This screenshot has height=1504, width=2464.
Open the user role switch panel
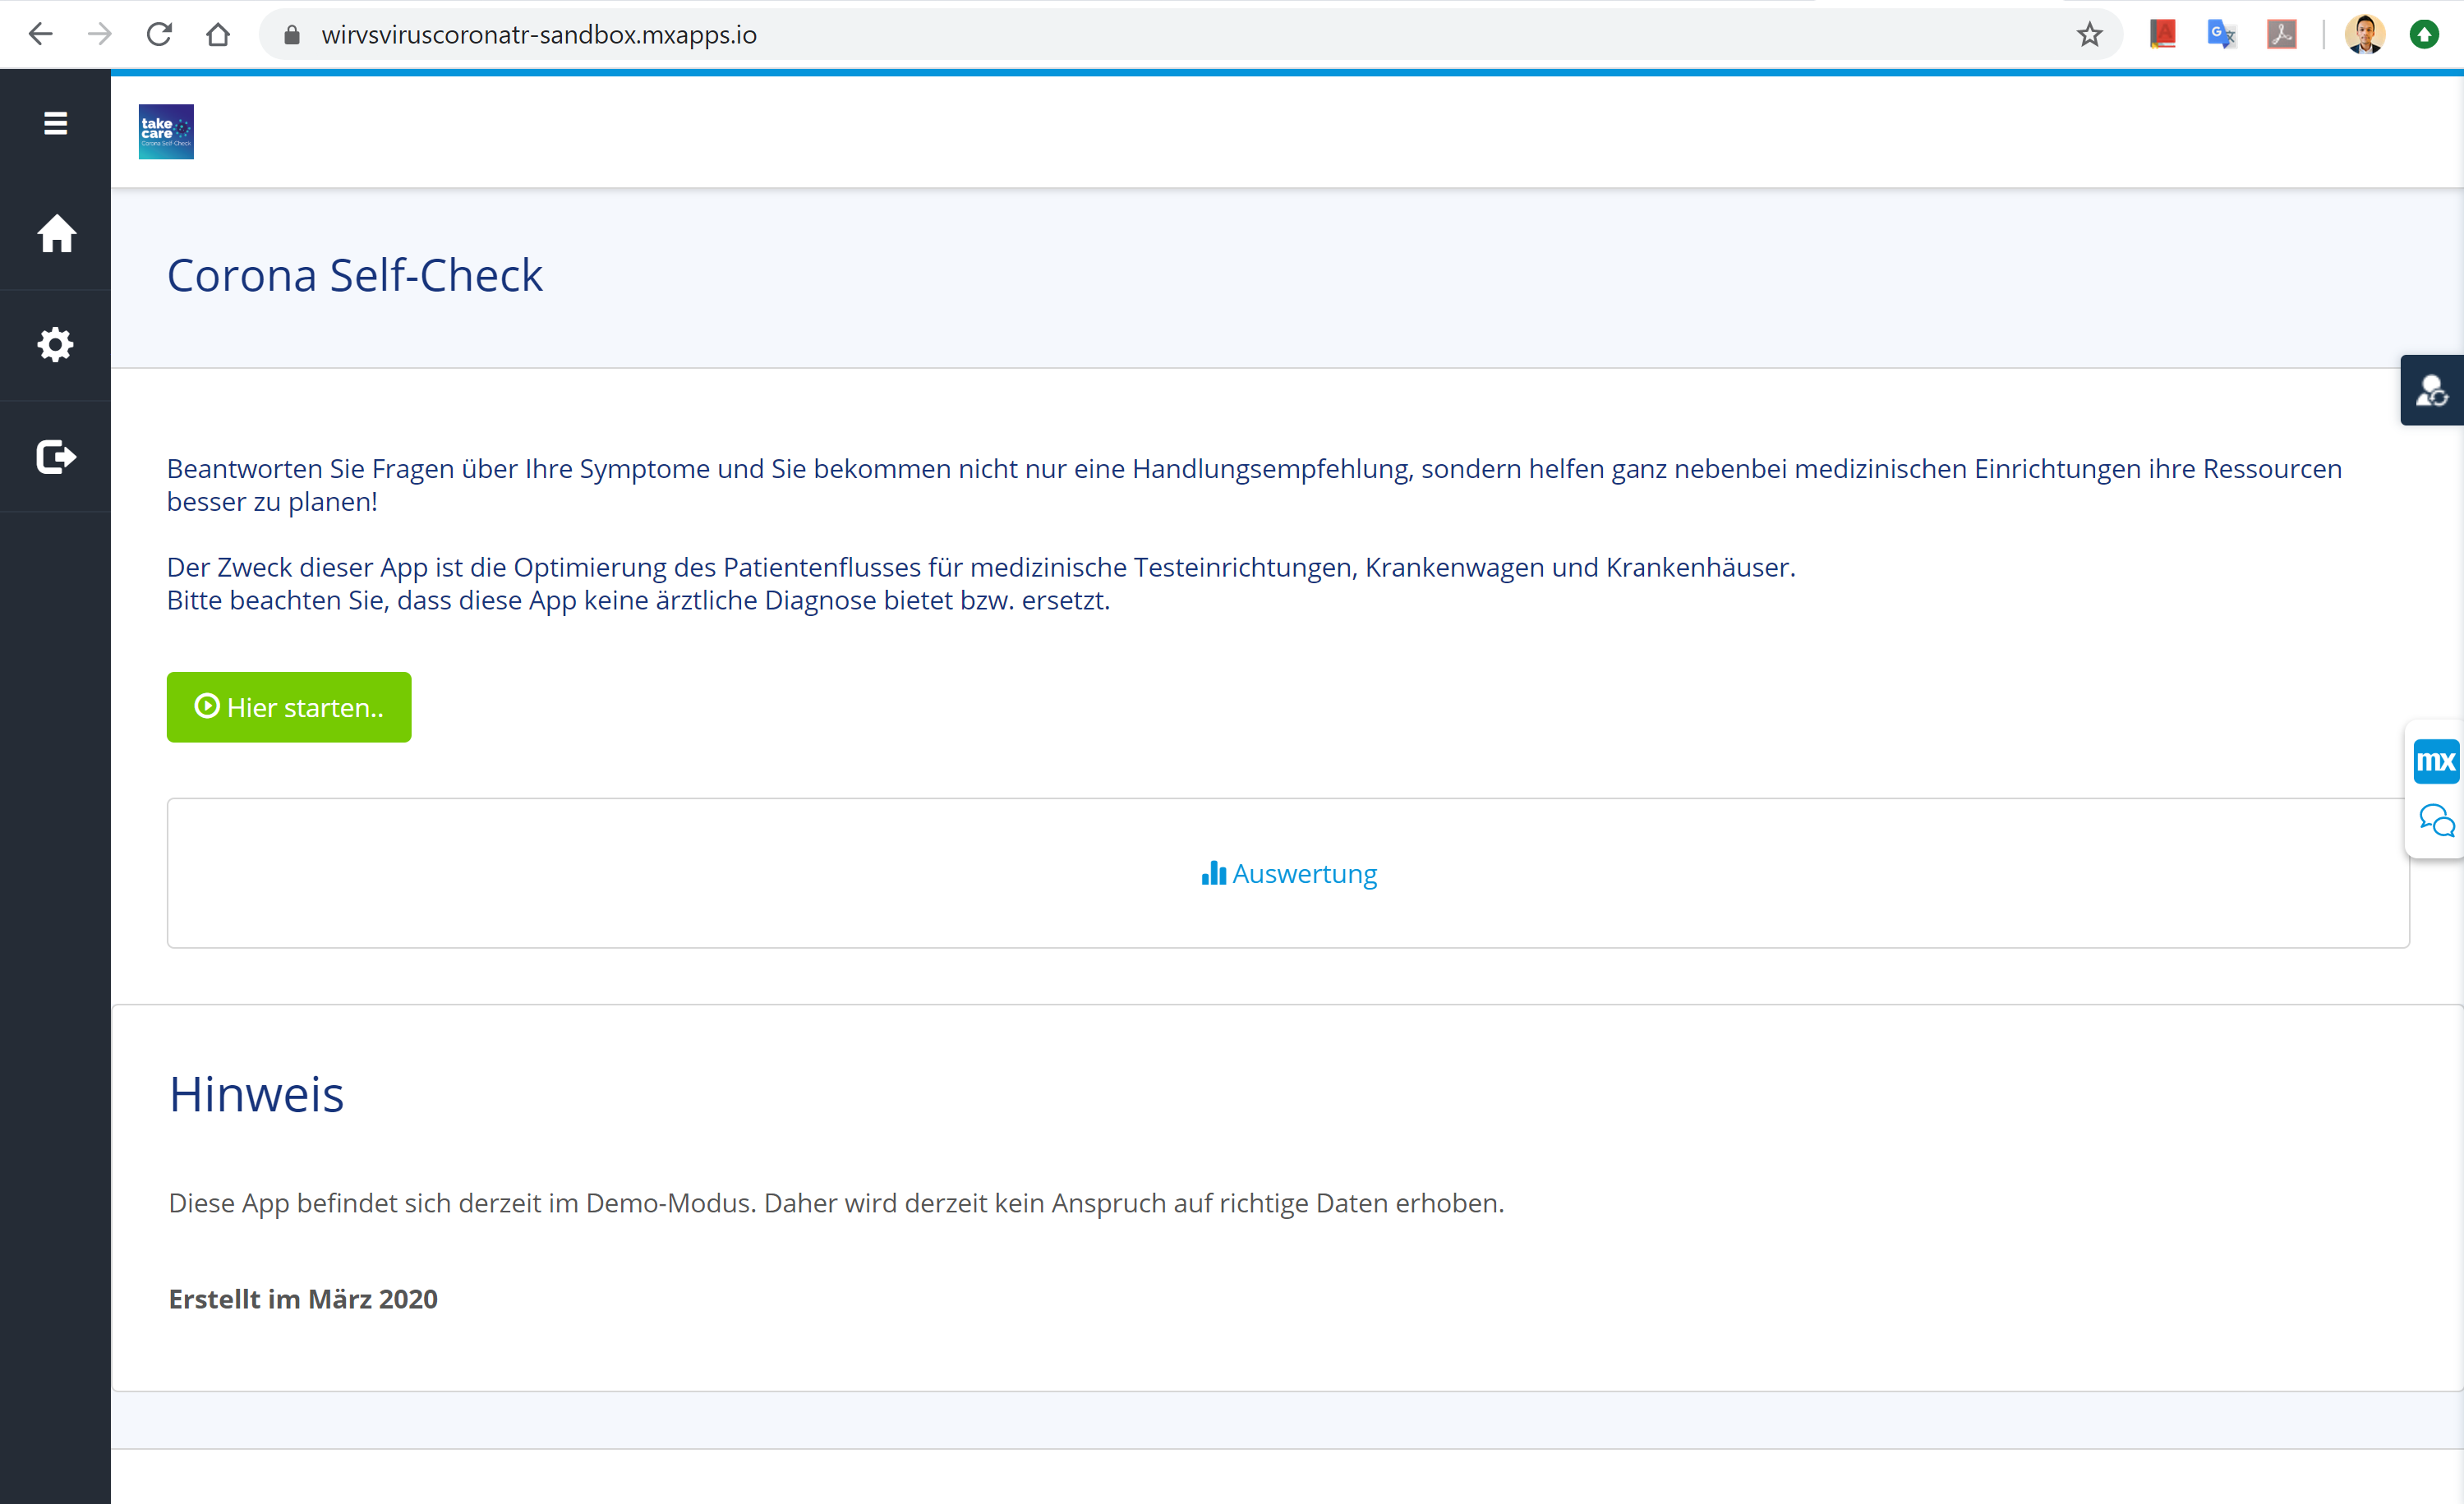pos(2431,391)
